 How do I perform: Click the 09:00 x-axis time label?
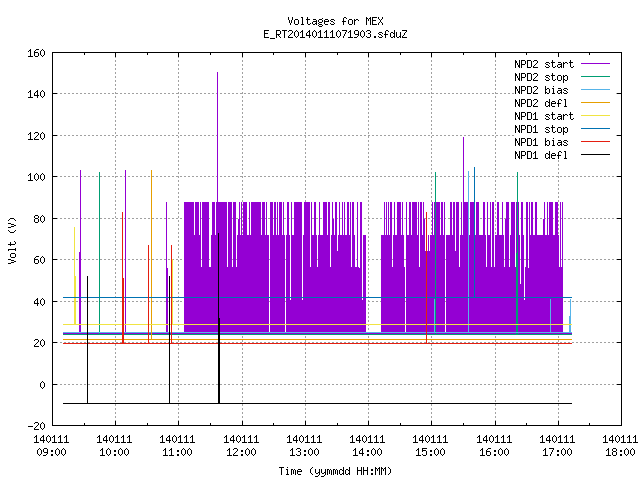[x=51, y=453]
